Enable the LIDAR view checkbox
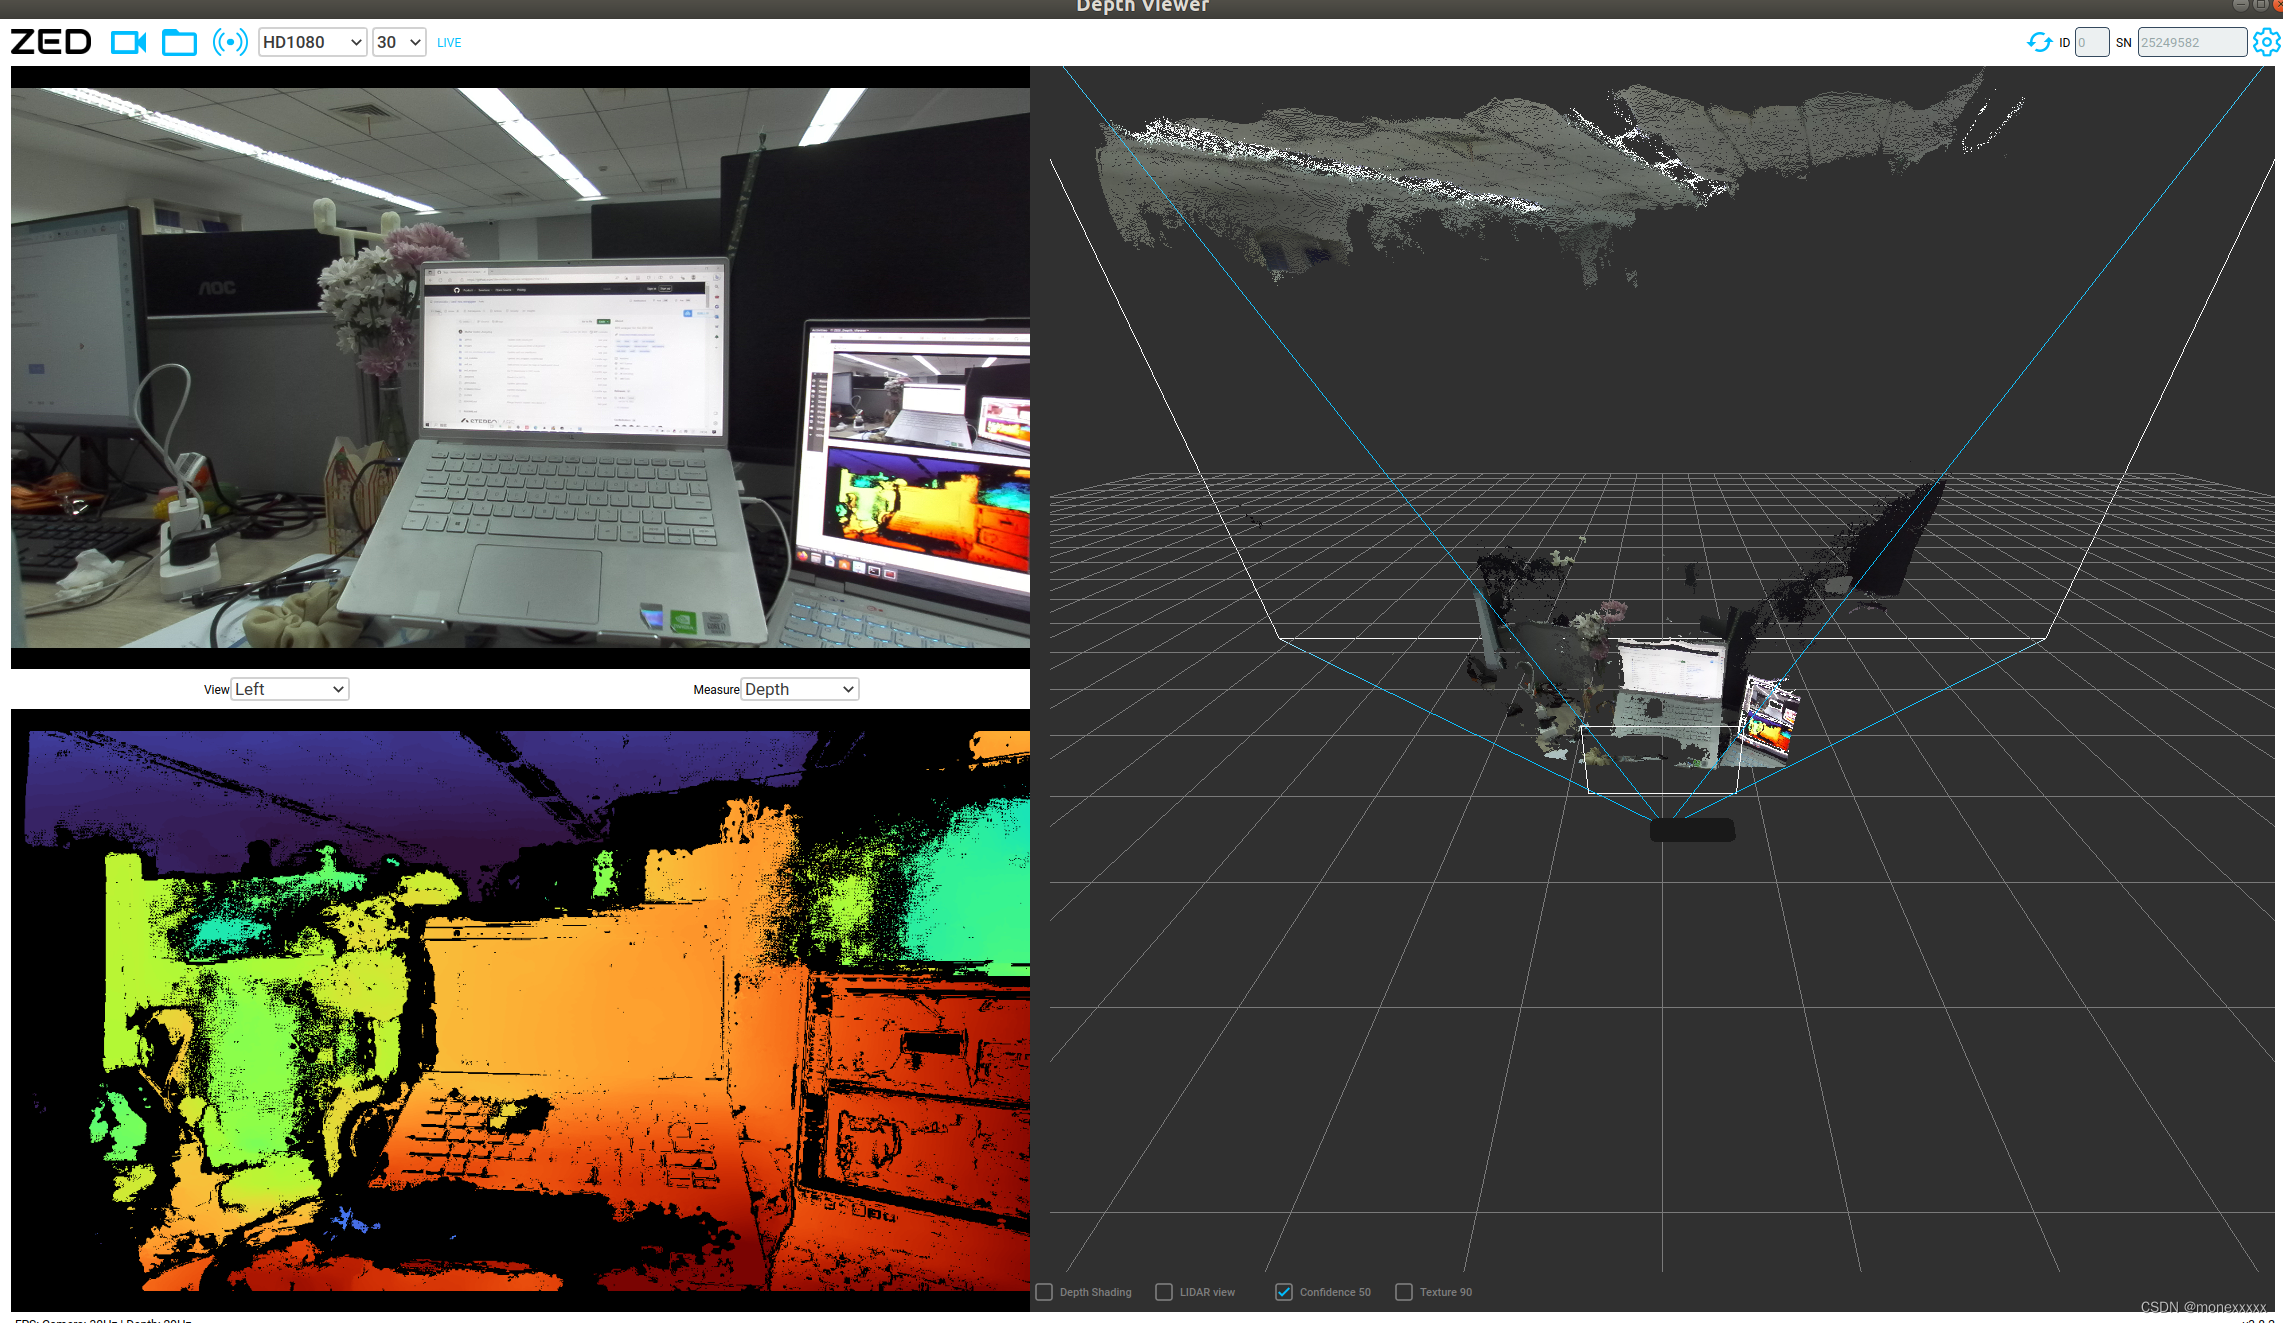The image size is (2283, 1323). (1164, 1292)
